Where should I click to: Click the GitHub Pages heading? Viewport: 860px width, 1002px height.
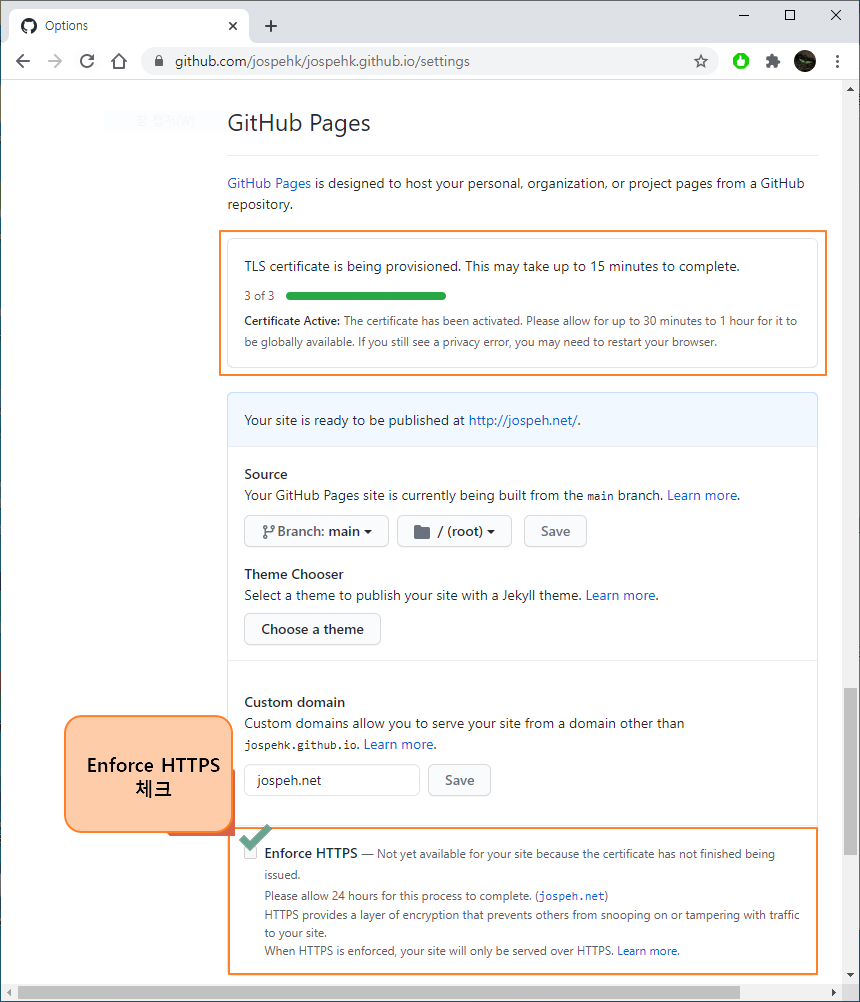pos(298,123)
